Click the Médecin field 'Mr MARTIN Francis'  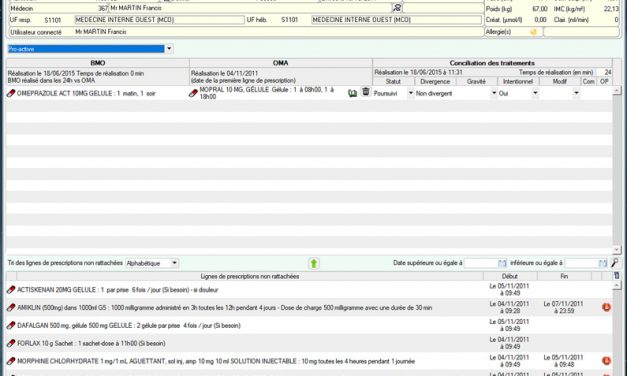coord(250,8)
